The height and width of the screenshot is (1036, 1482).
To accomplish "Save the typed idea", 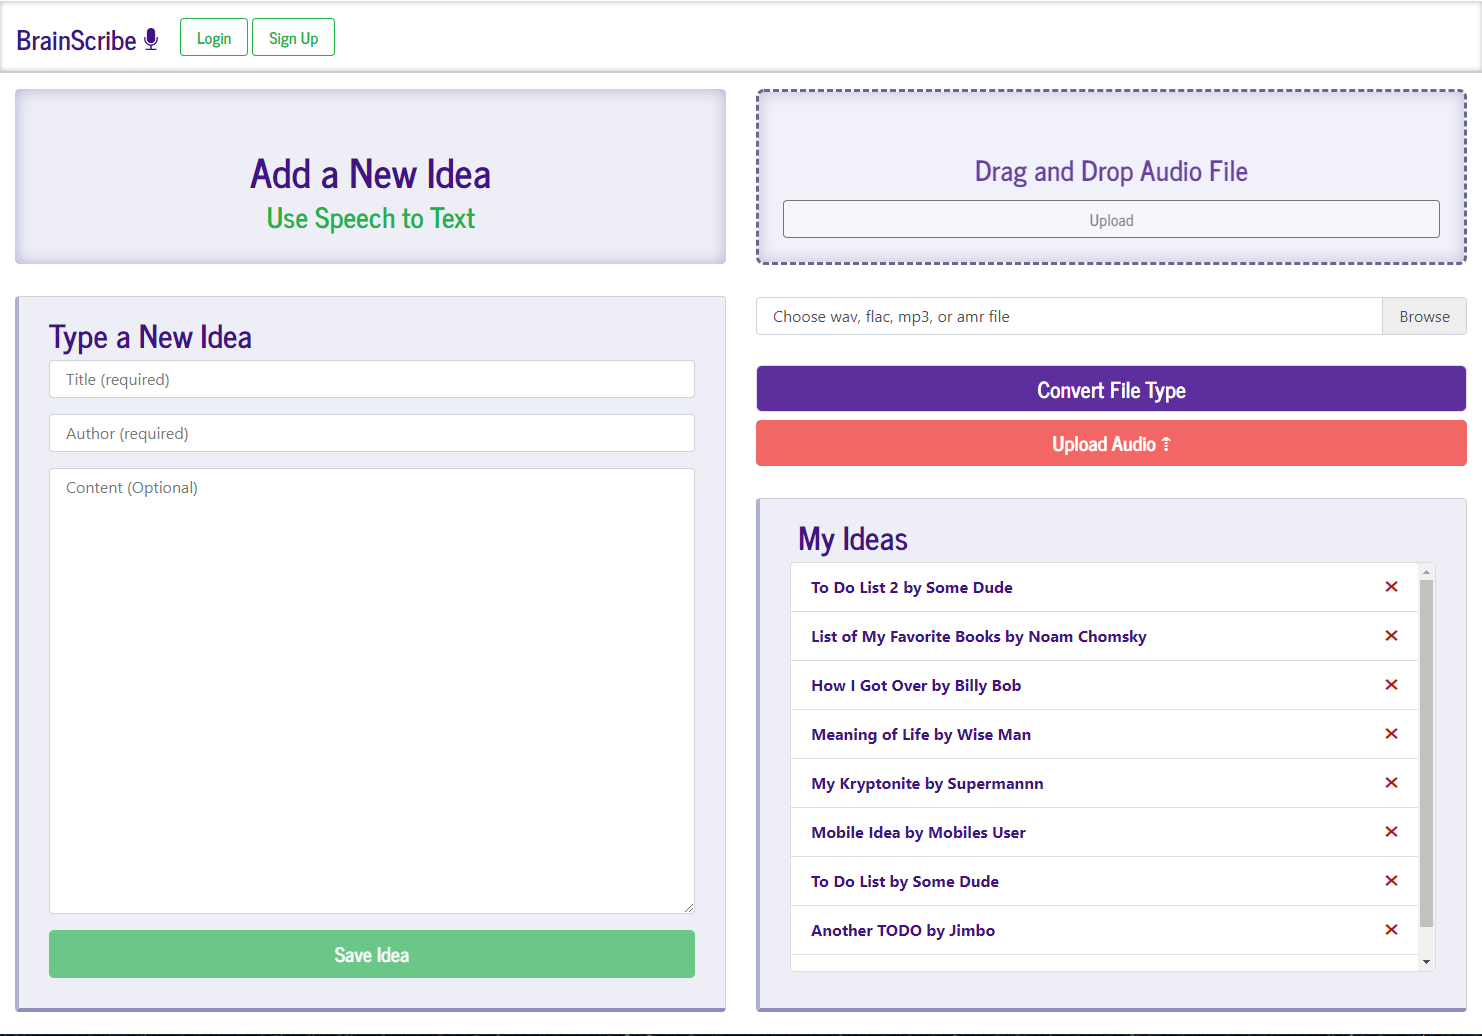I will [372, 954].
